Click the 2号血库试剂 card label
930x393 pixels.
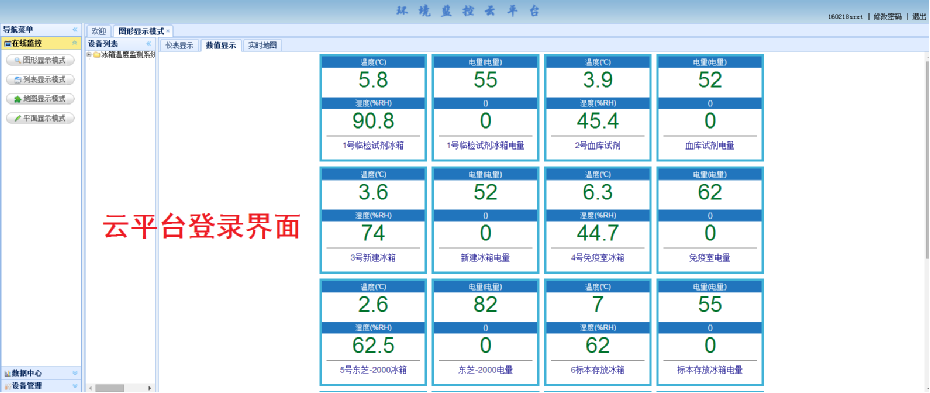pyautogui.click(x=597, y=146)
